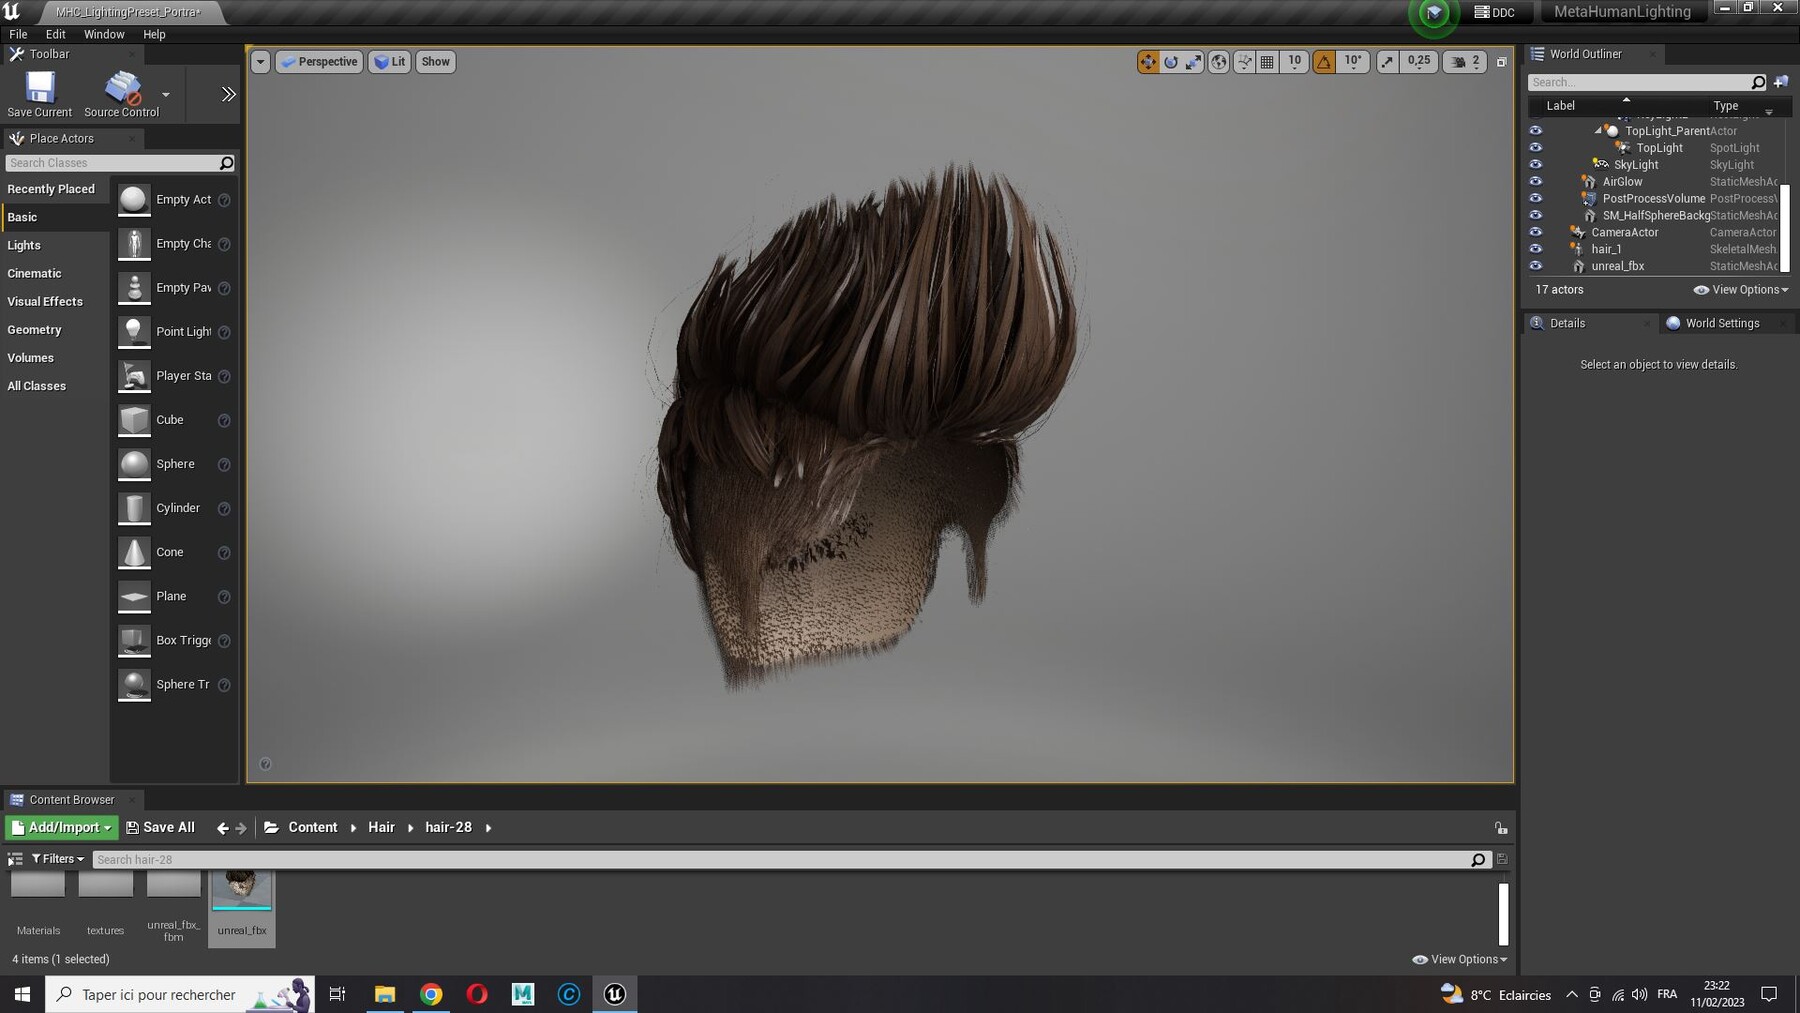Click the Add/Import button
The width and height of the screenshot is (1800, 1013).
pyautogui.click(x=62, y=827)
